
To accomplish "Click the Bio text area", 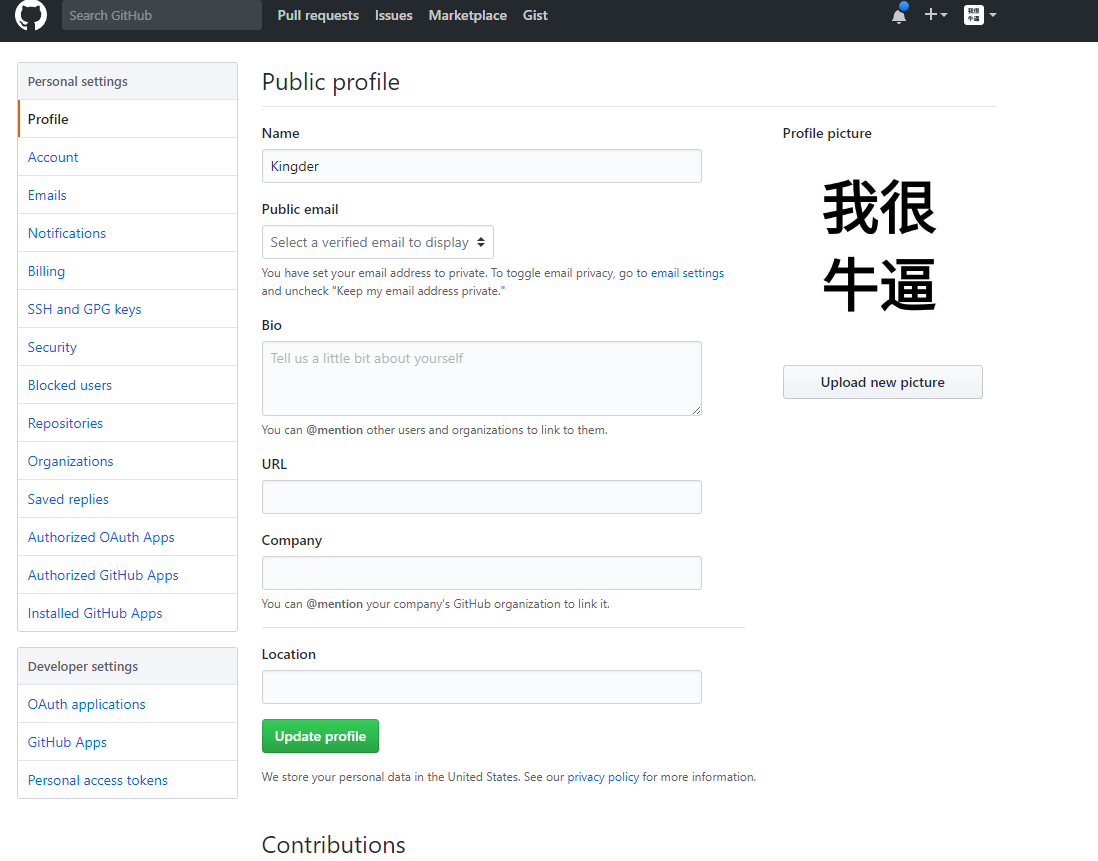I will click(x=482, y=378).
